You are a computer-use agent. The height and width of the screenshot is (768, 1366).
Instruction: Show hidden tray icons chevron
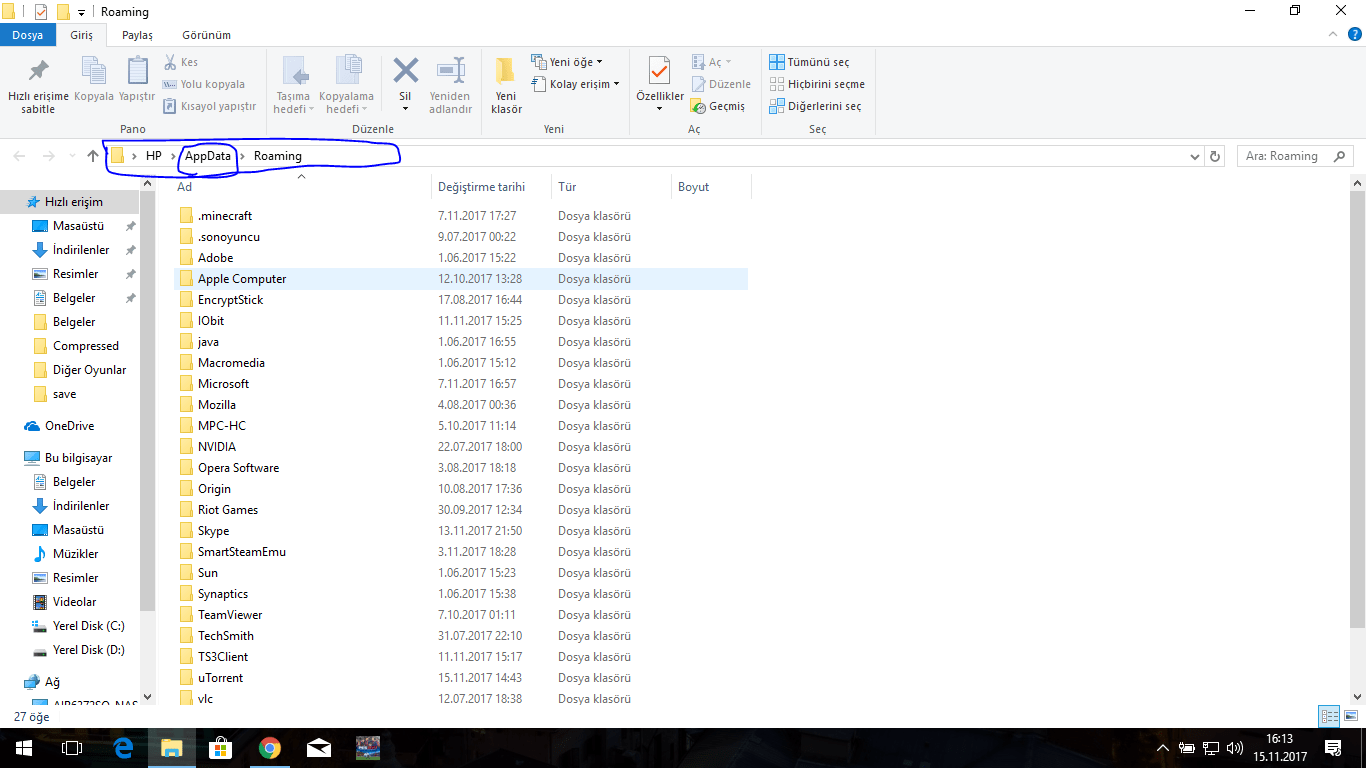(x=1163, y=748)
